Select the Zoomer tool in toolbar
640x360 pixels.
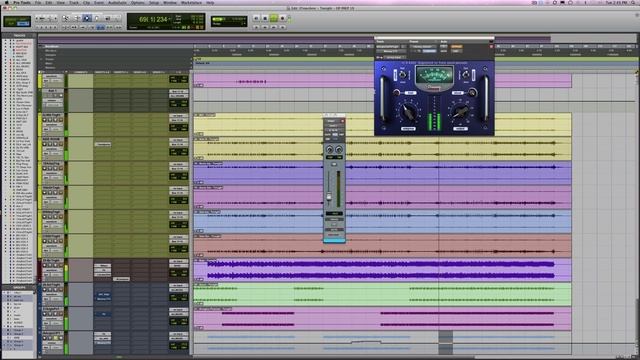pyautogui.click(x=65, y=18)
